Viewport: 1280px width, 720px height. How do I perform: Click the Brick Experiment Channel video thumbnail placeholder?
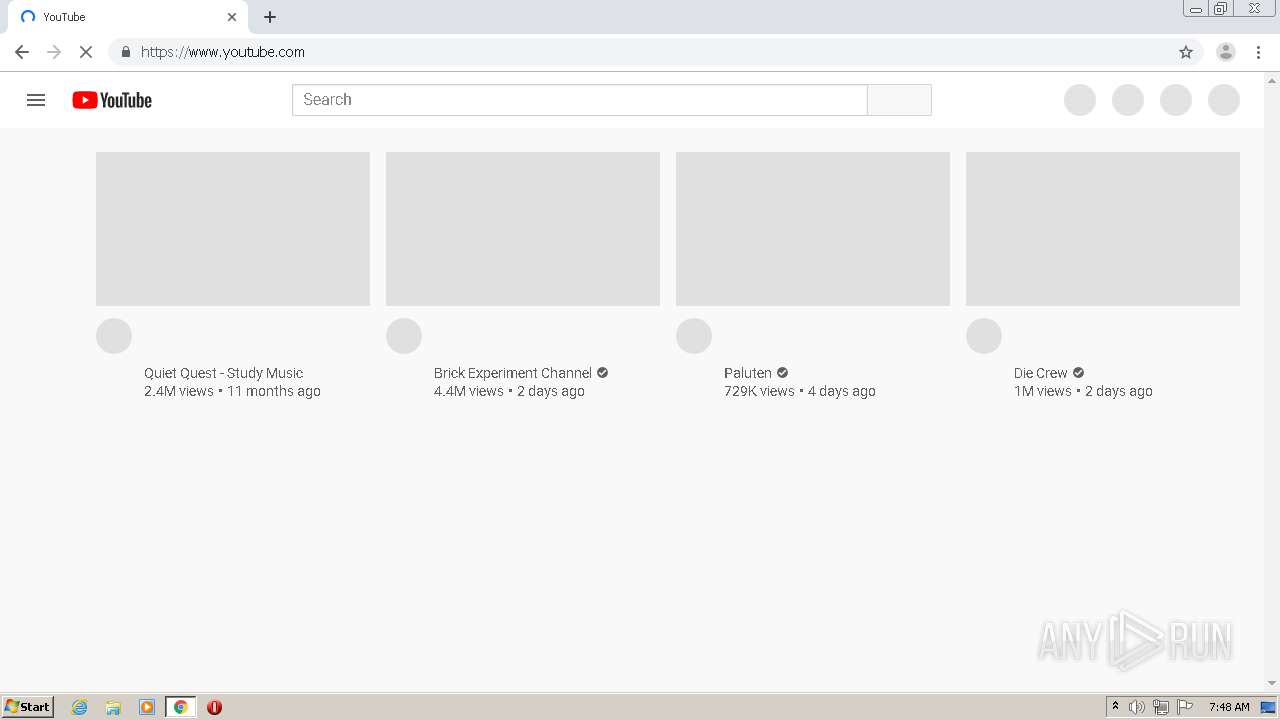523,229
